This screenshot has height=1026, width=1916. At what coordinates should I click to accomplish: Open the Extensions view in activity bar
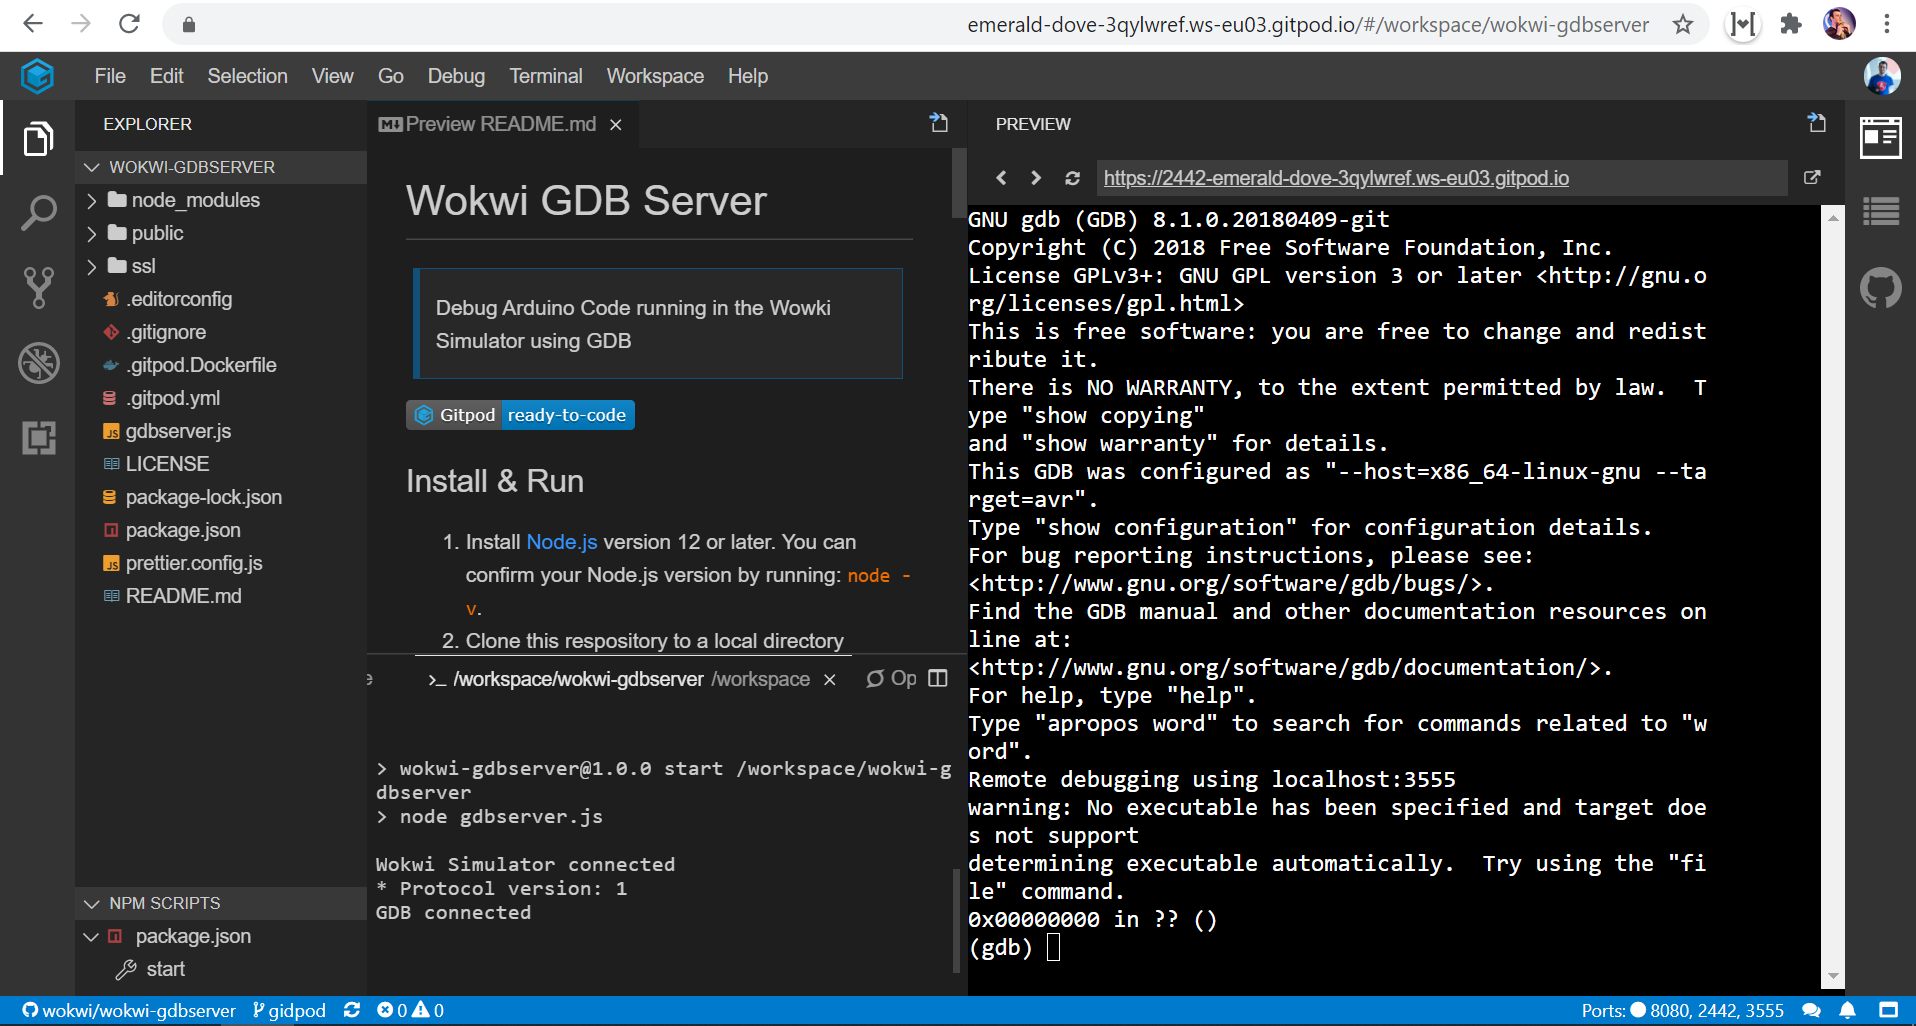click(38, 438)
